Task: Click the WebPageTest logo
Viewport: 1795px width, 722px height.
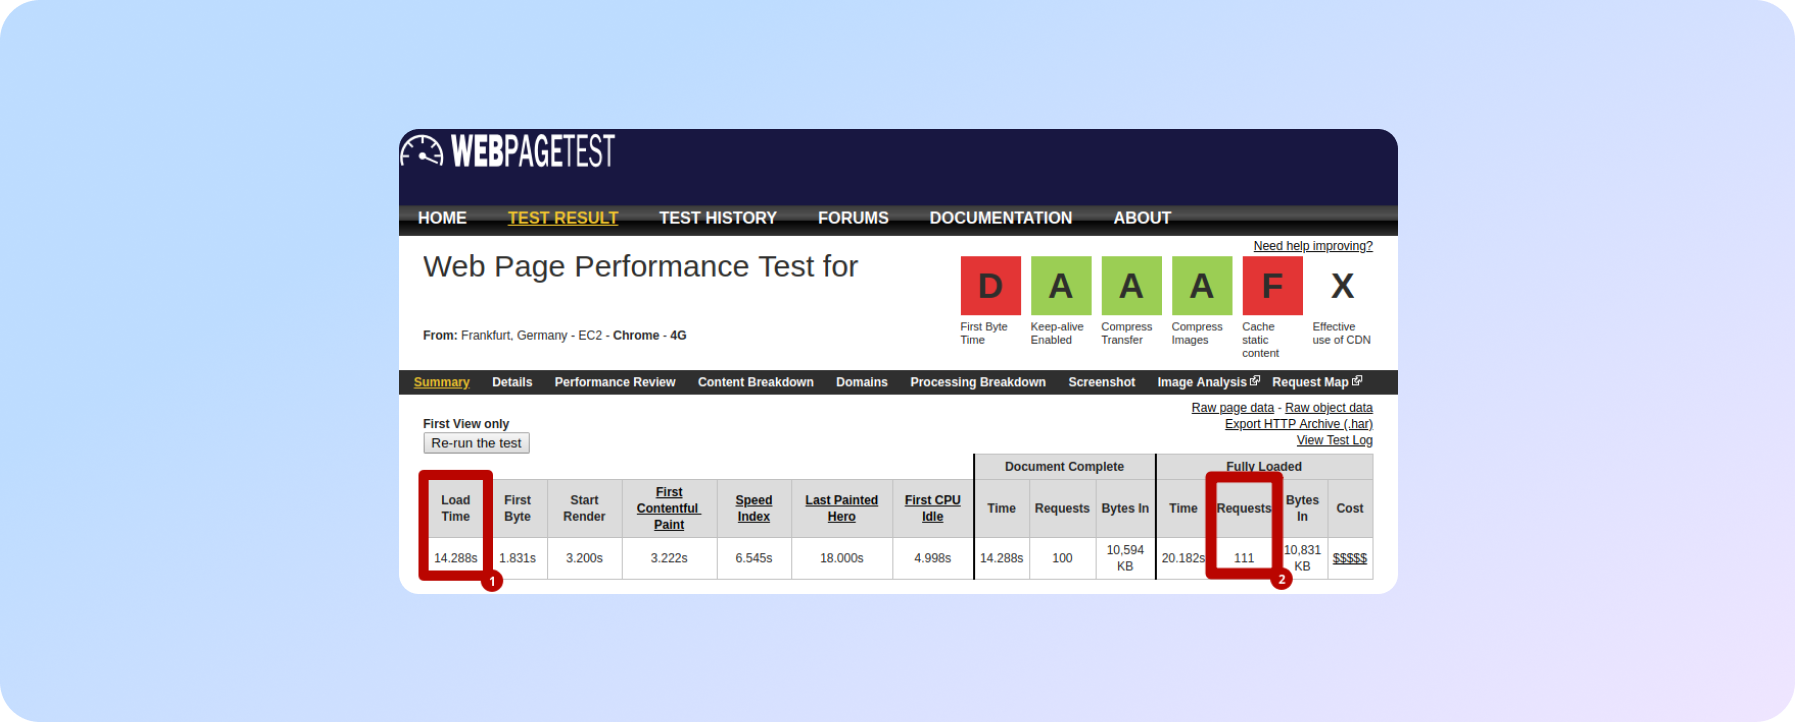Action: [508, 151]
